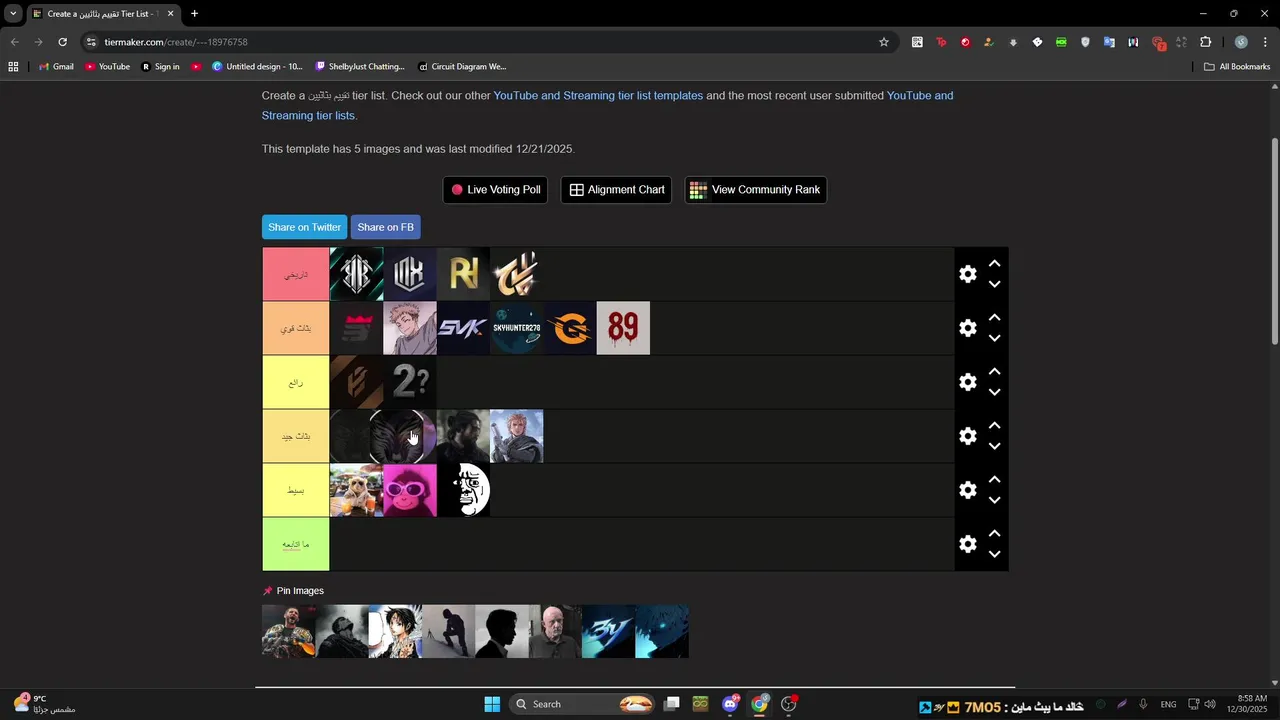Open the YouTube bookmark
The width and height of the screenshot is (1280, 720).
tap(107, 67)
